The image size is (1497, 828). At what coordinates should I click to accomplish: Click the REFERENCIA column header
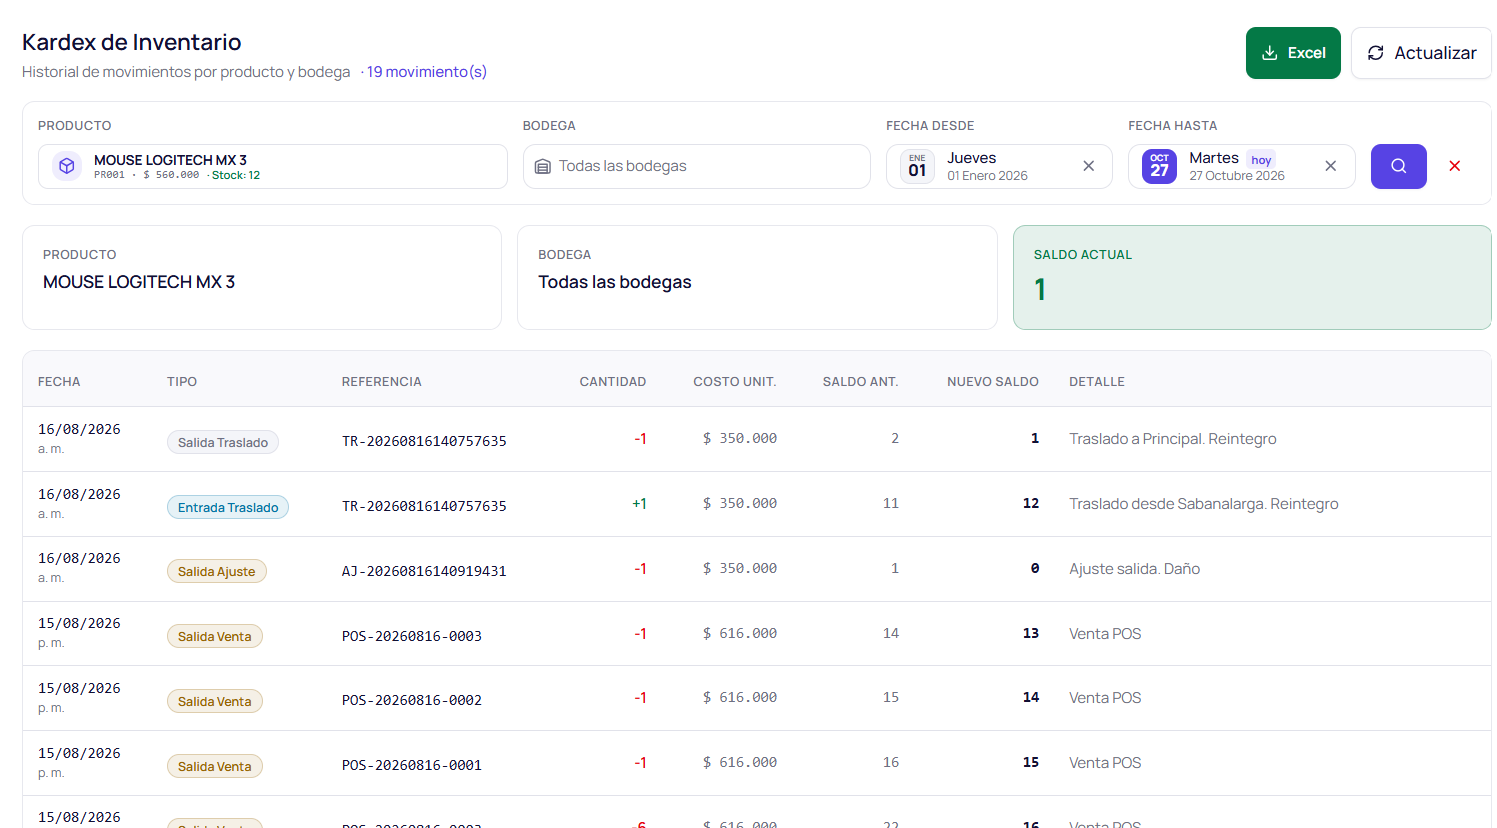tap(382, 382)
